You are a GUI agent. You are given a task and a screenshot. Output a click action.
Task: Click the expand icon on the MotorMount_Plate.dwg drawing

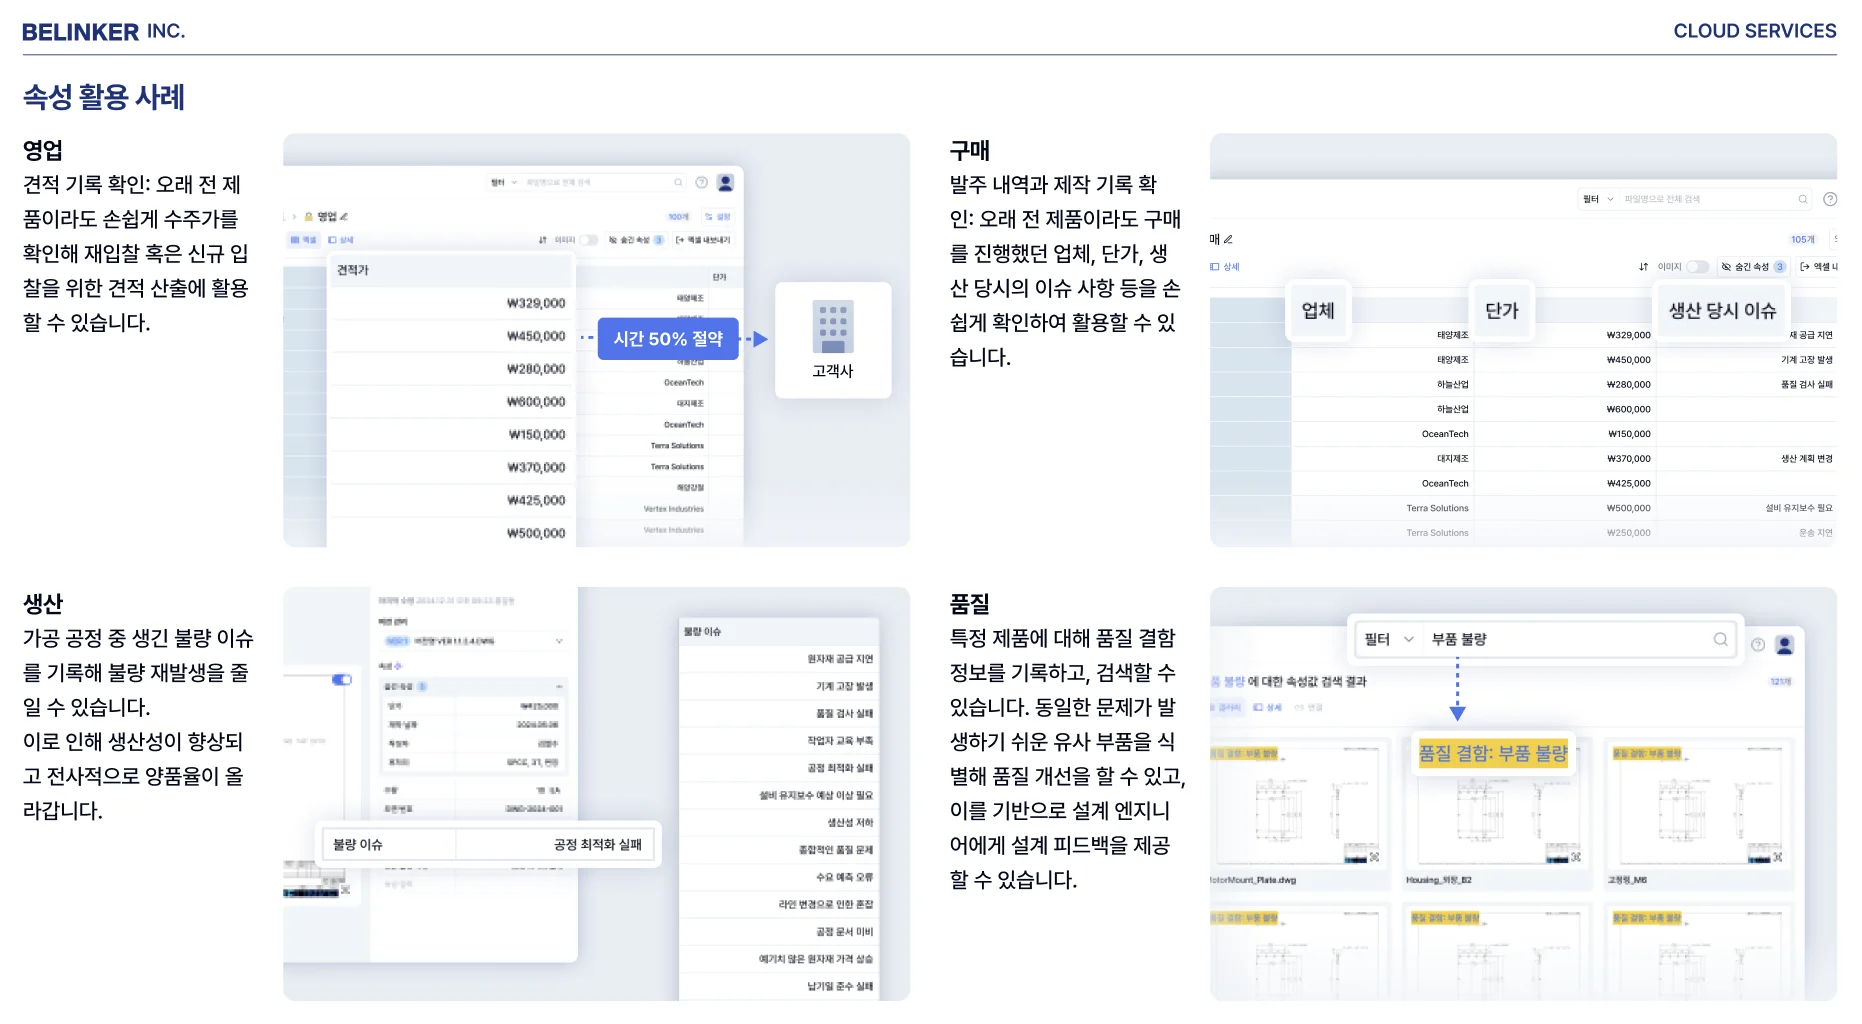1374,857
